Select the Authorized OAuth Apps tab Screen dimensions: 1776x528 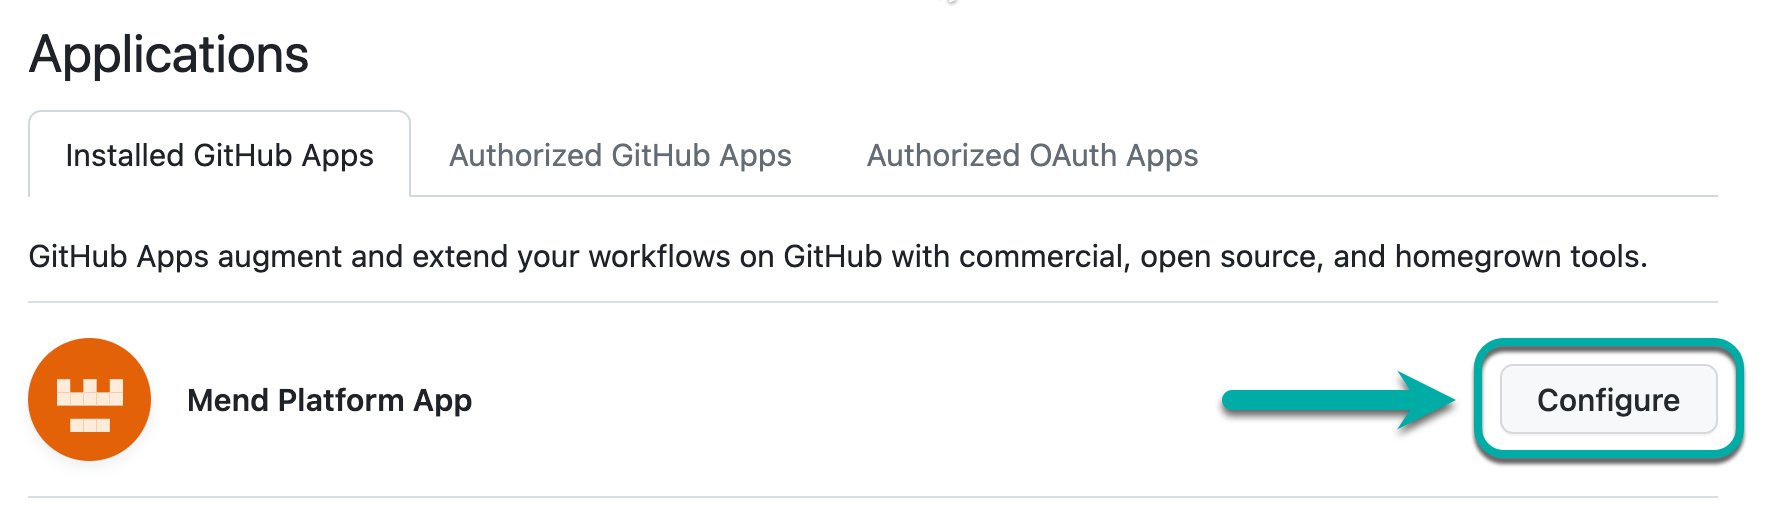pos(1032,156)
